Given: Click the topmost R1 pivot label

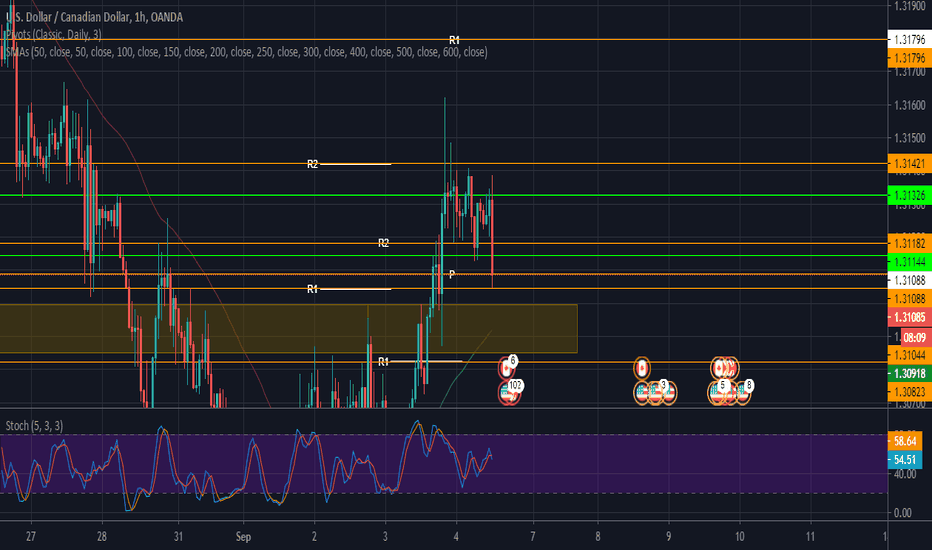Looking at the screenshot, I should pyautogui.click(x=454, y=40).
